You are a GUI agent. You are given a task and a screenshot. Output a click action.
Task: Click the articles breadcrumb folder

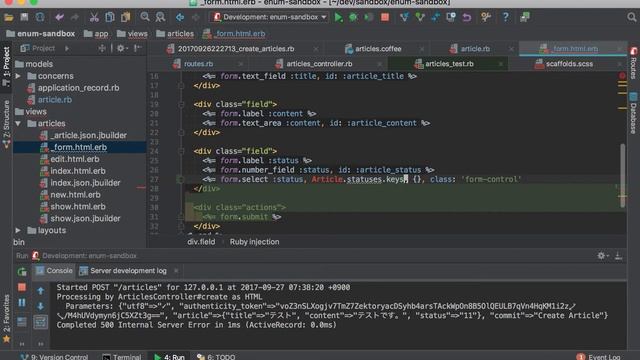pos(175,33)
